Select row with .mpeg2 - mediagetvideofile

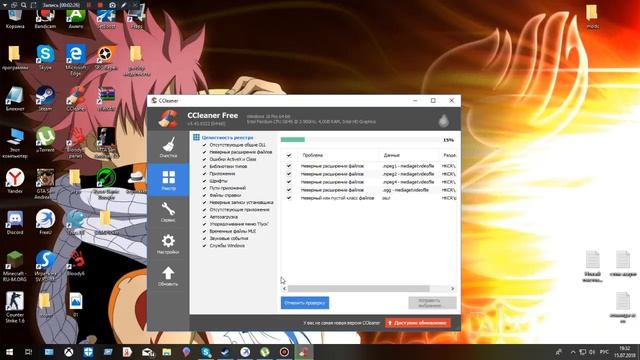[x=369, y=174]
